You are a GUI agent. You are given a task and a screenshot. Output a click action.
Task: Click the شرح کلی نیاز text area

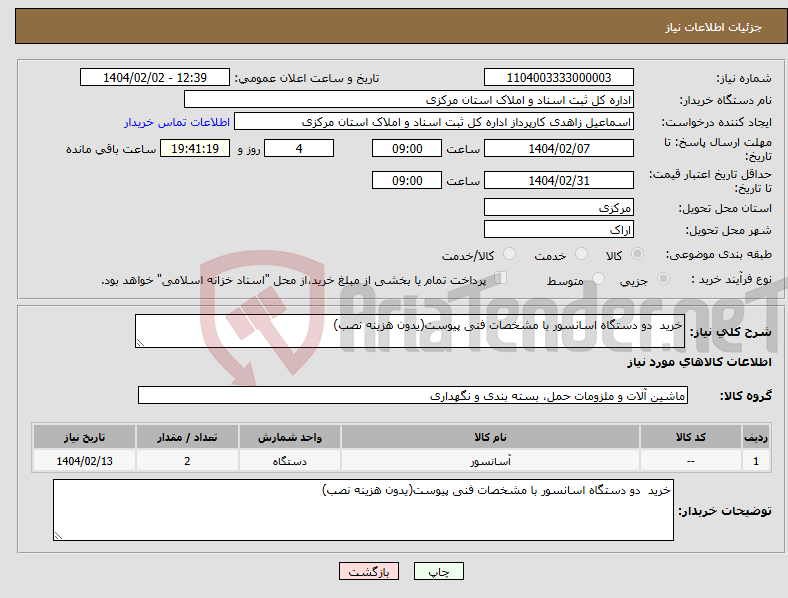pos(410,331)
